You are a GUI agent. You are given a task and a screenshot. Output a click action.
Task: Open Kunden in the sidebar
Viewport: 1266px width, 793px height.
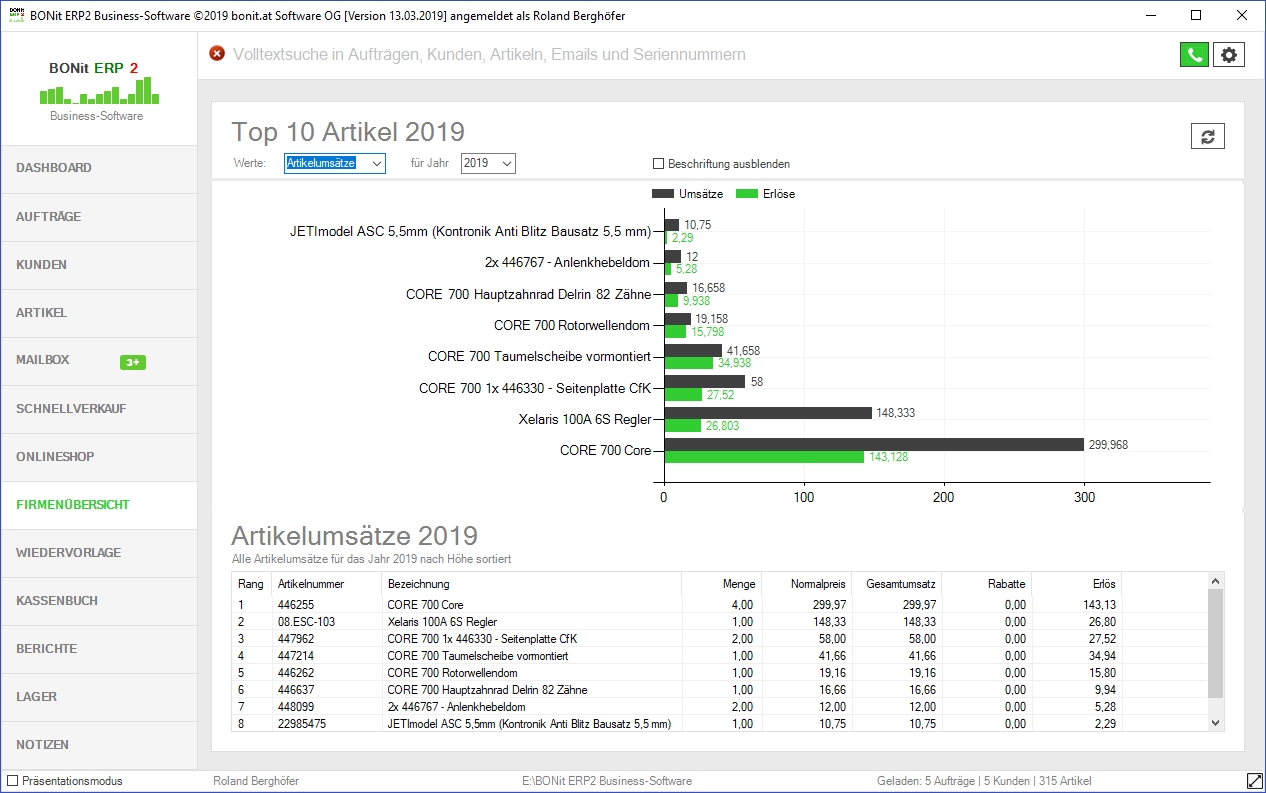tap(98, 265)
